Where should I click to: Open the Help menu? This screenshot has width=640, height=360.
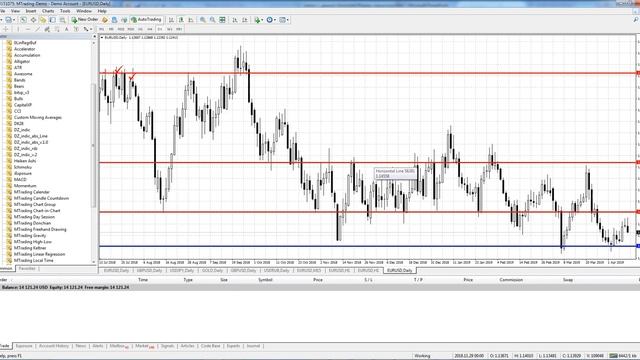point(102,11)
